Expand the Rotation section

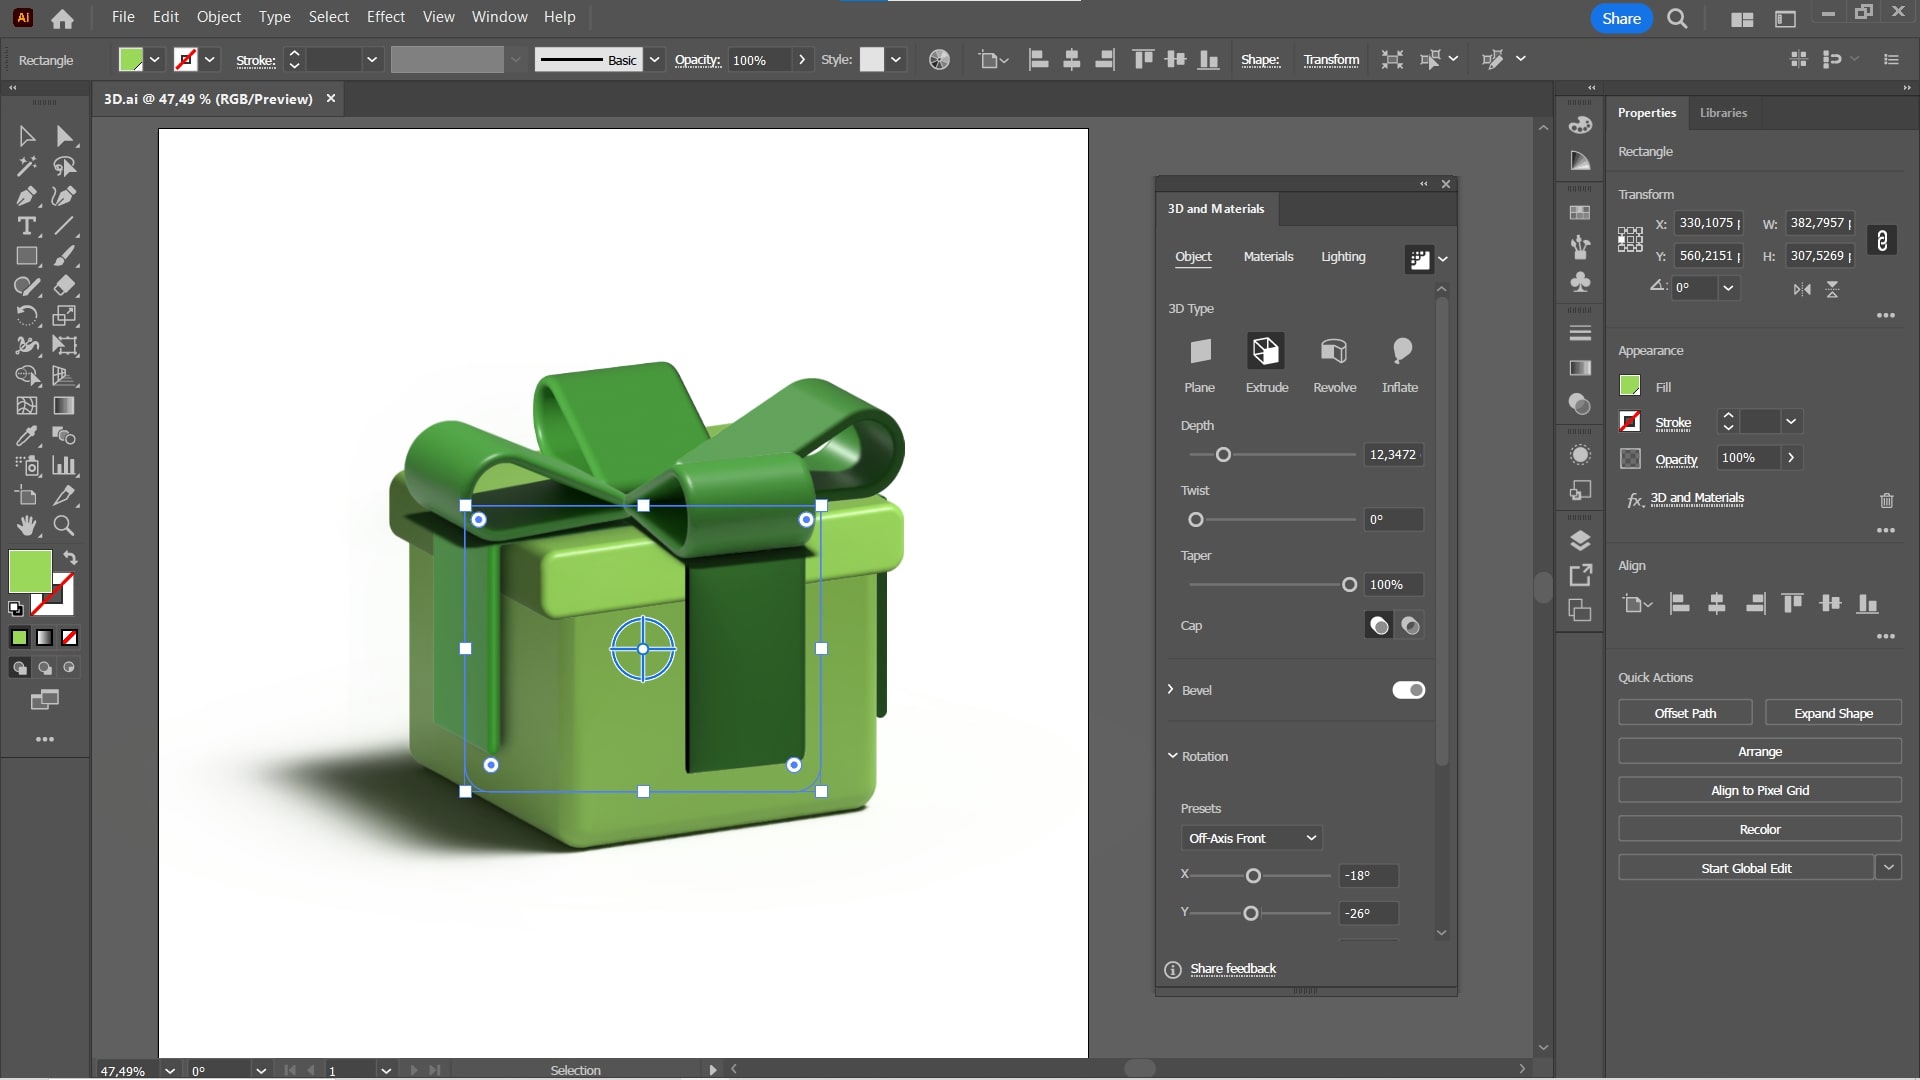coord(1171,756)
